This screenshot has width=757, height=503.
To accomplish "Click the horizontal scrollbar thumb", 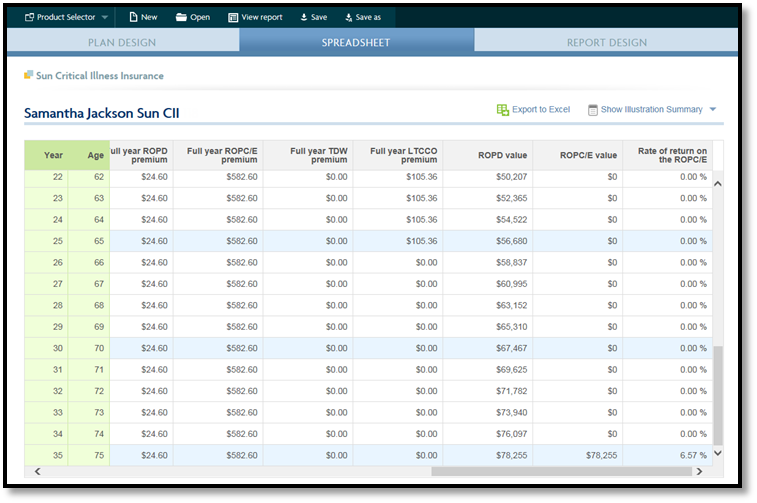I will click(x=562, y=471).
